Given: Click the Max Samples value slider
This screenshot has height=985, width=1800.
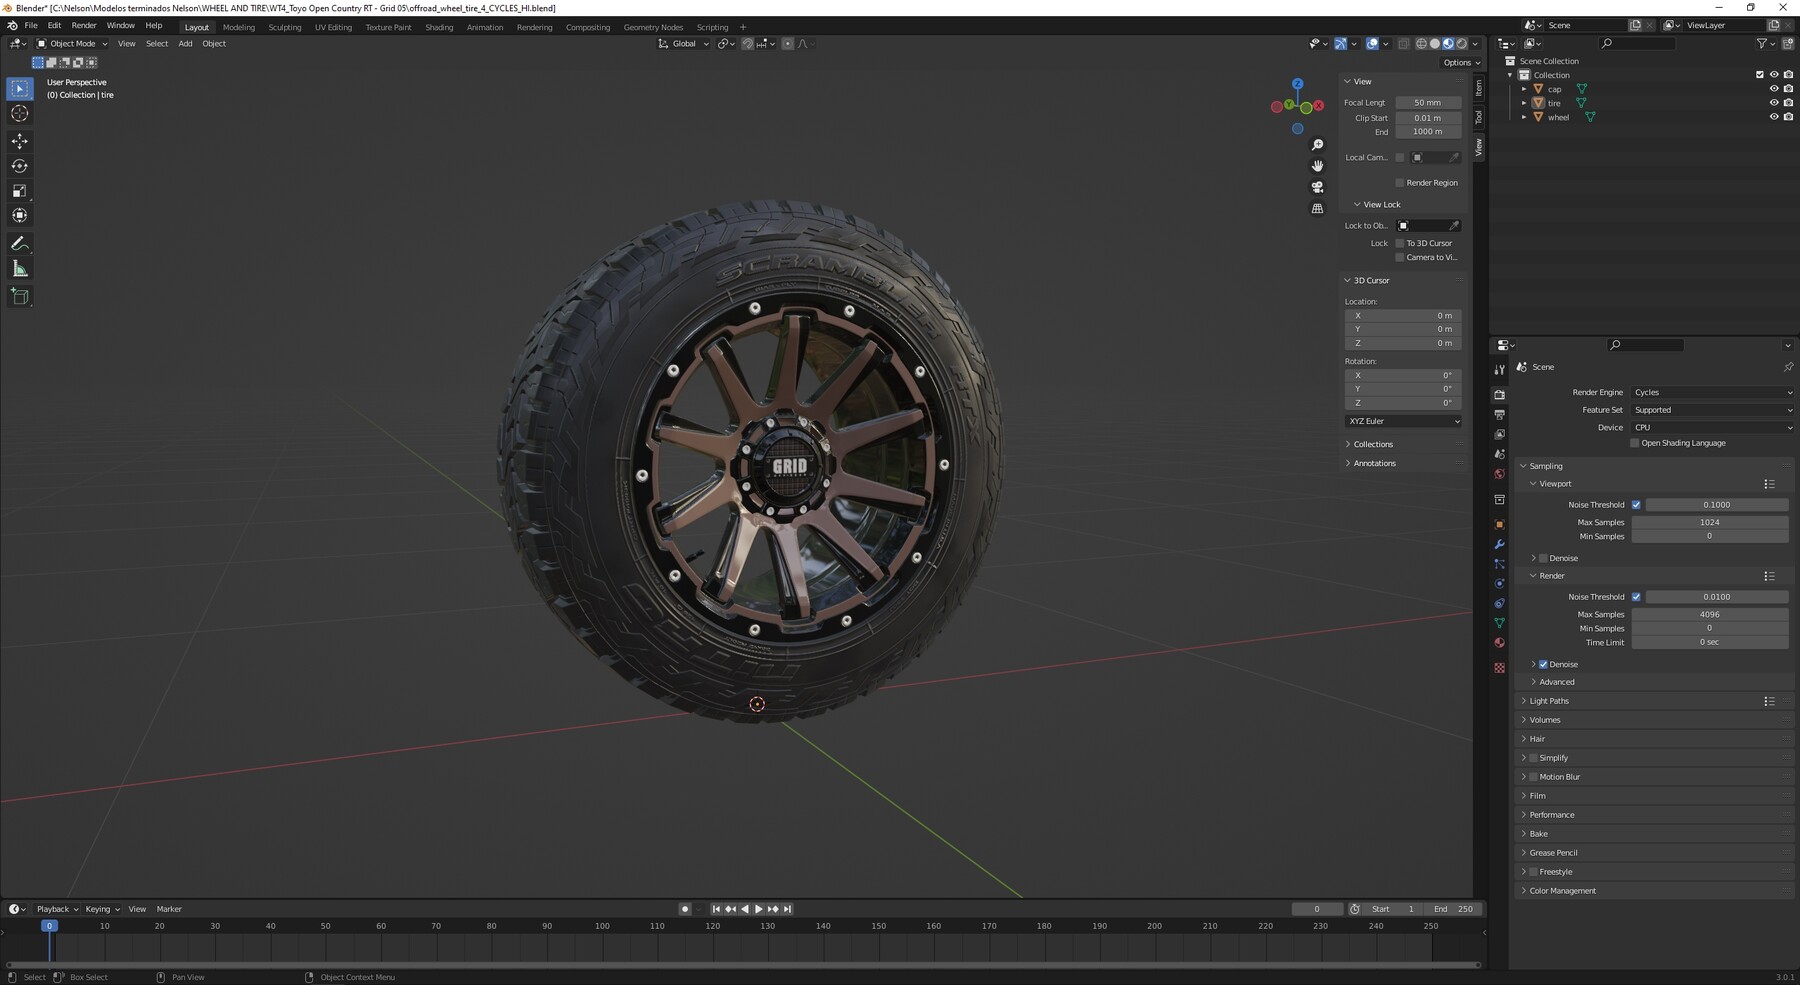Looking at the screenshot, I should point(1710,614).
